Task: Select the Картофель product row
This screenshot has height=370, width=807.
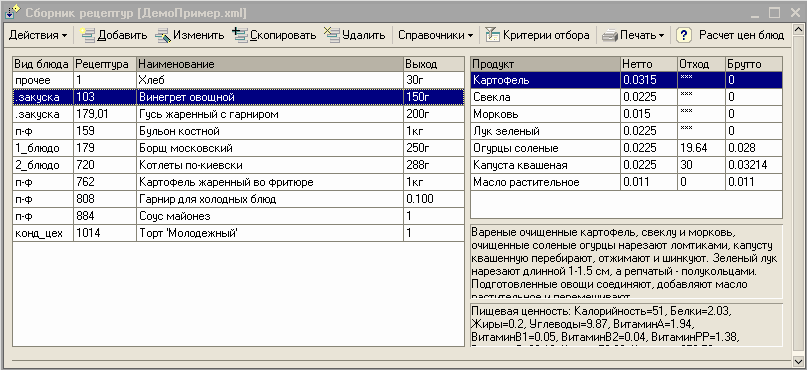Action: click(626, 80)
